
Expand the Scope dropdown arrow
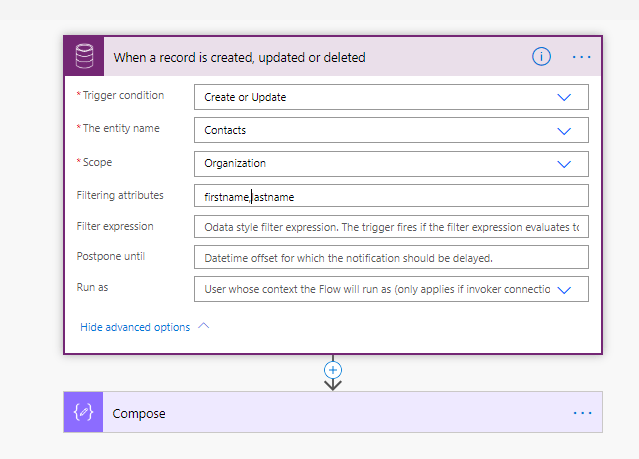(x=564, y=163)
